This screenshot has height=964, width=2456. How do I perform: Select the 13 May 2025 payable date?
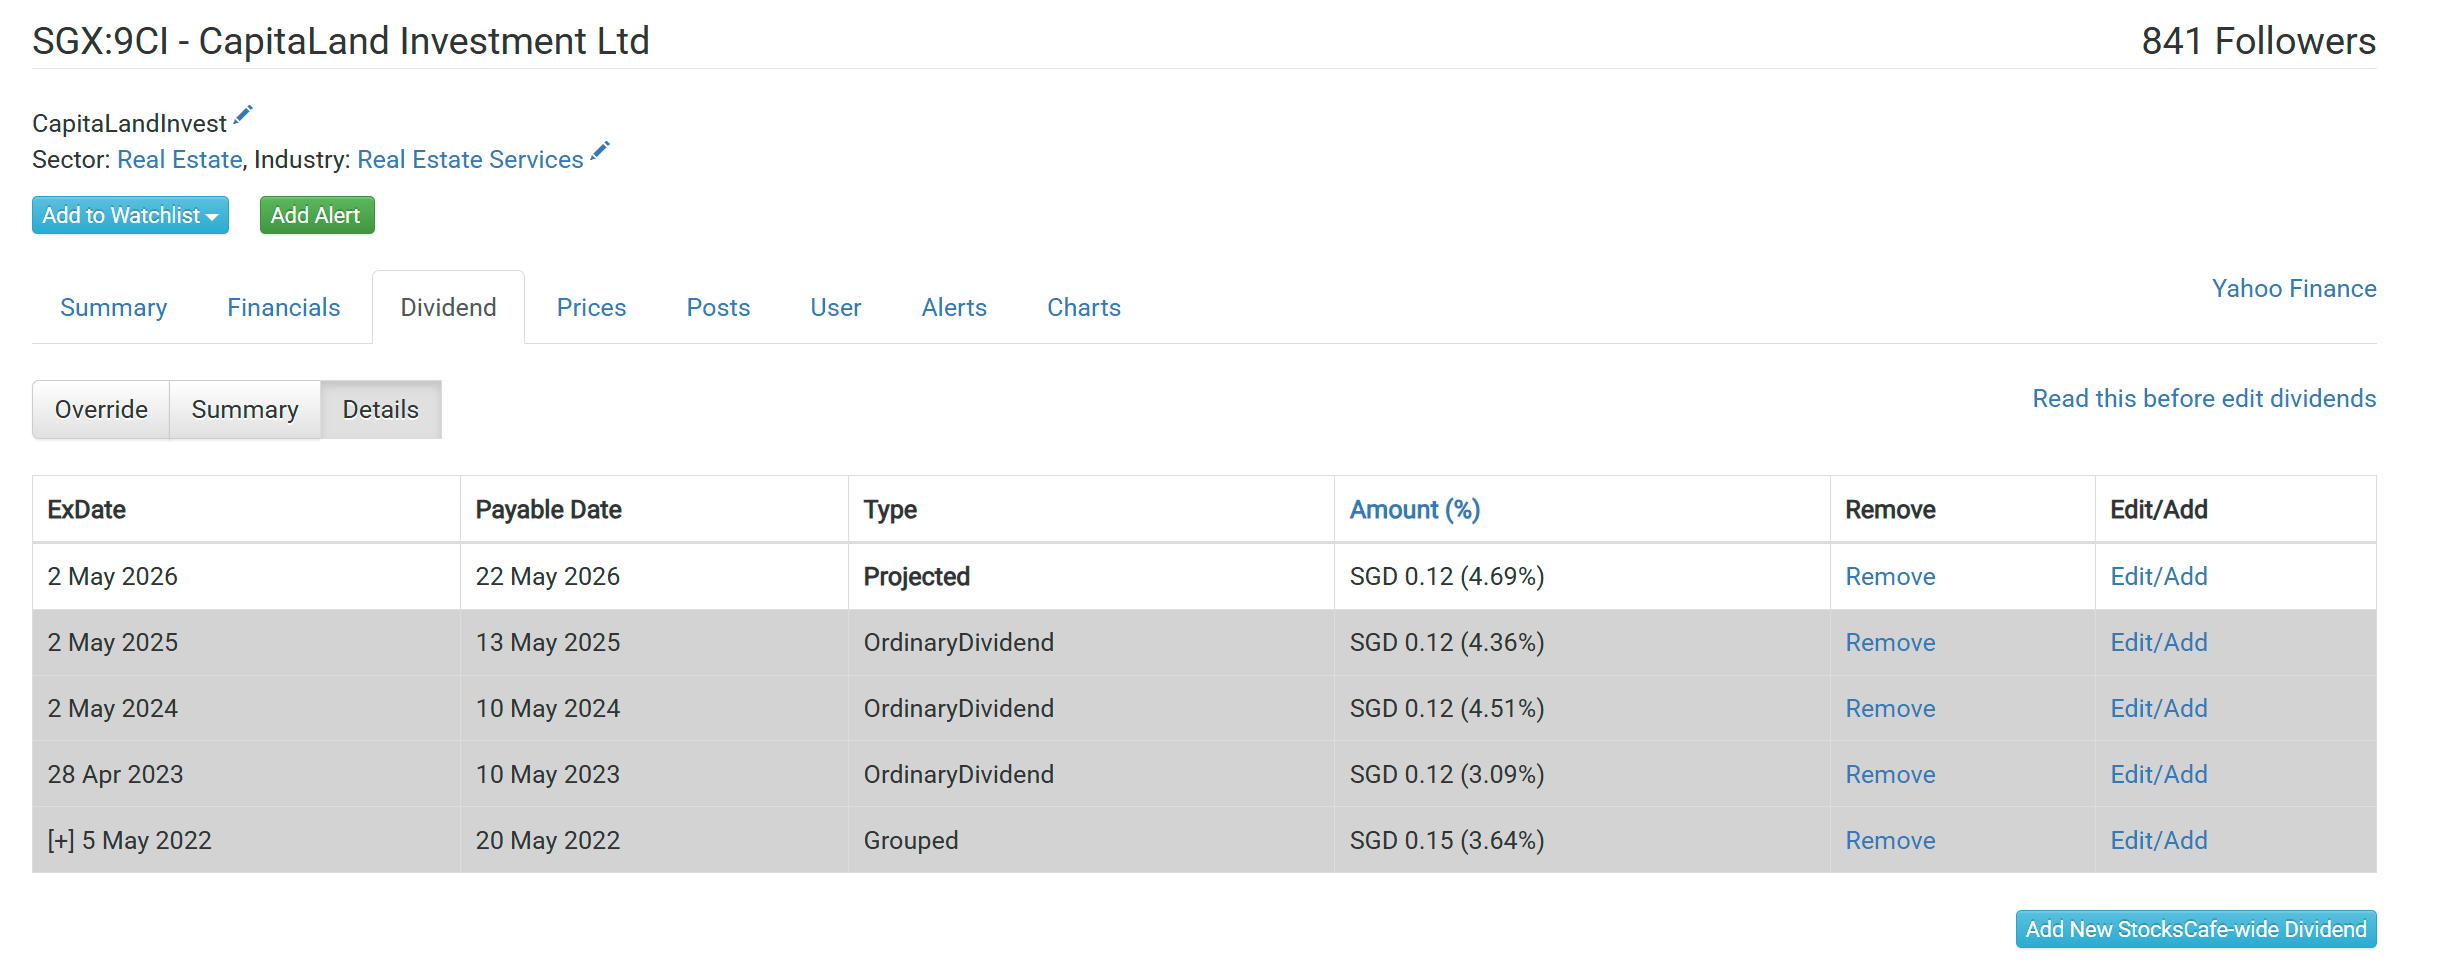[x=548, y=642]
